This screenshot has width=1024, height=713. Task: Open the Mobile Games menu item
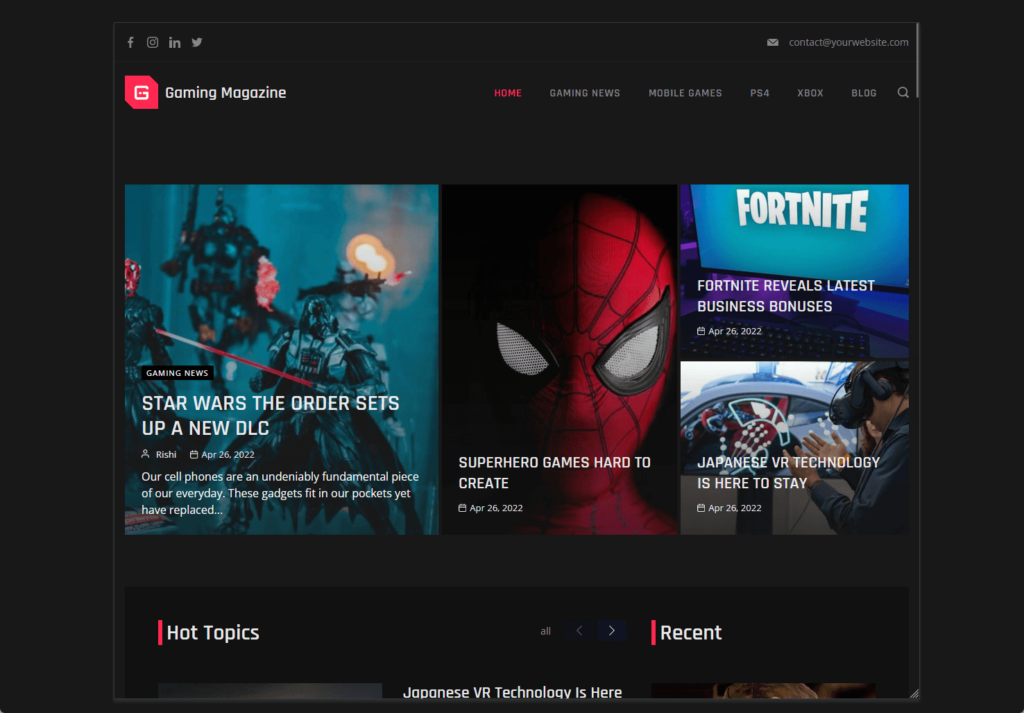(x=685, y=93)
